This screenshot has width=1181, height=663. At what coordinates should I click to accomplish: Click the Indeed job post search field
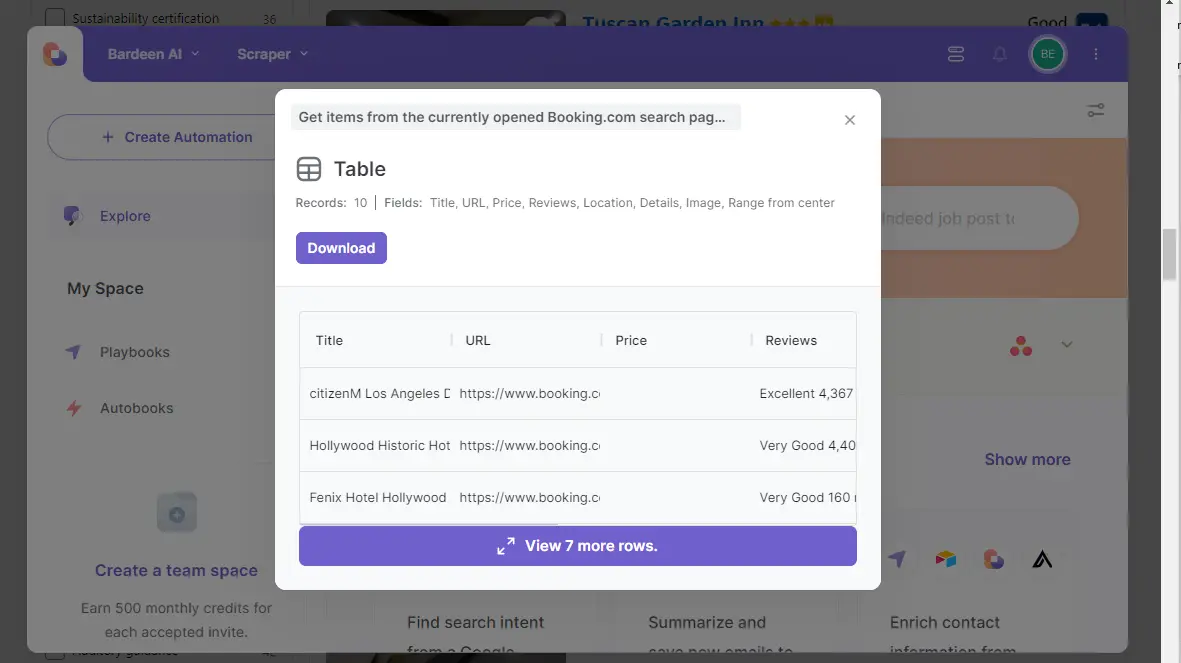pos(978,218)
